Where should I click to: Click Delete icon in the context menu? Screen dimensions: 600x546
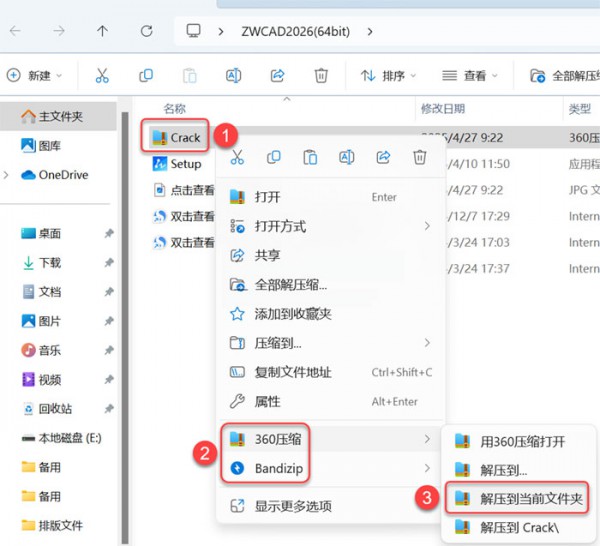[419, 157]
